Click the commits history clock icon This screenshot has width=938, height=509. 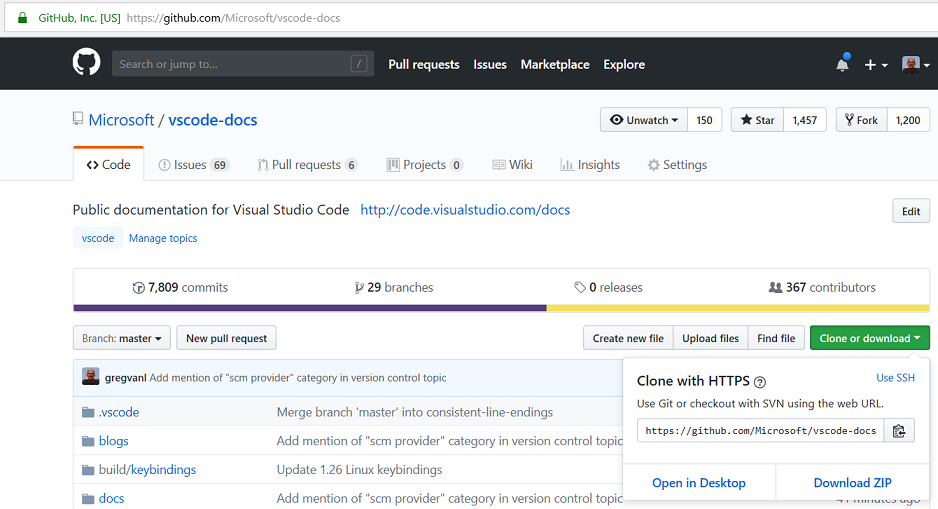[x=138, y=288]
